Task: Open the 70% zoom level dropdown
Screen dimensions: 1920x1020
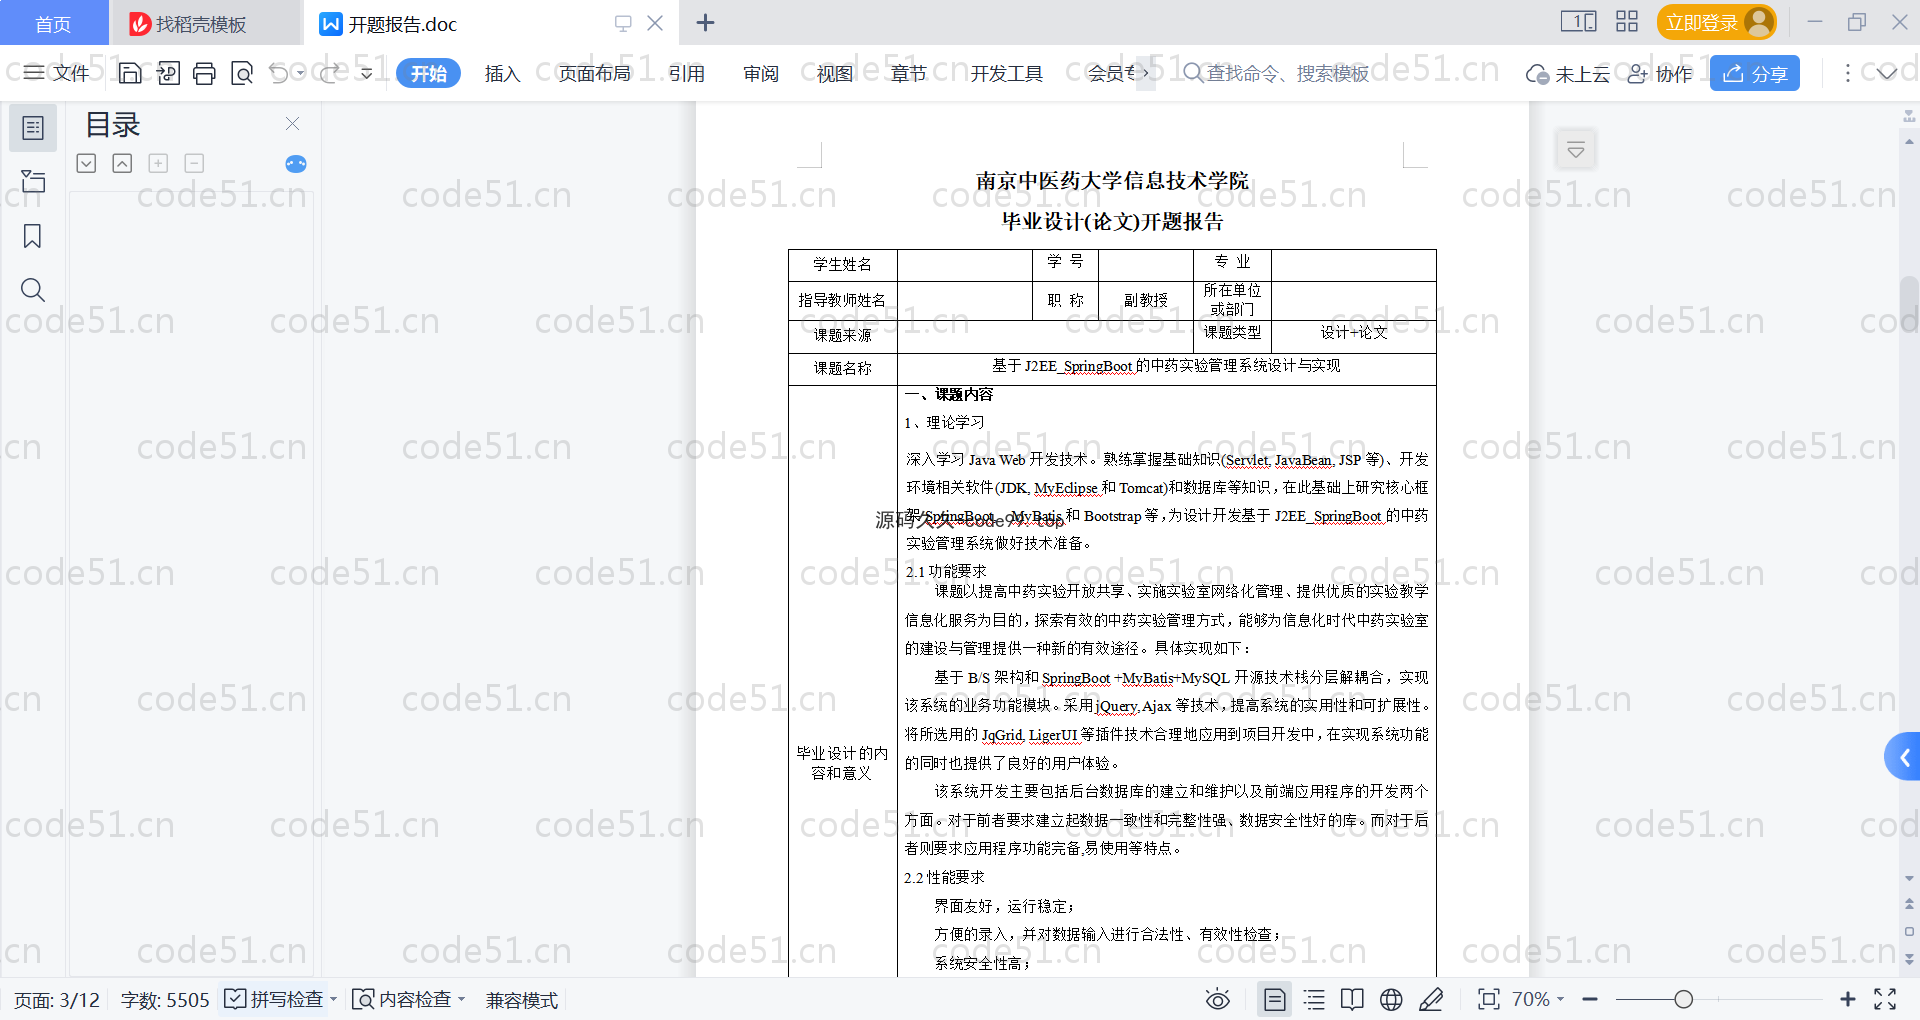Action: coord(1537,1000)
